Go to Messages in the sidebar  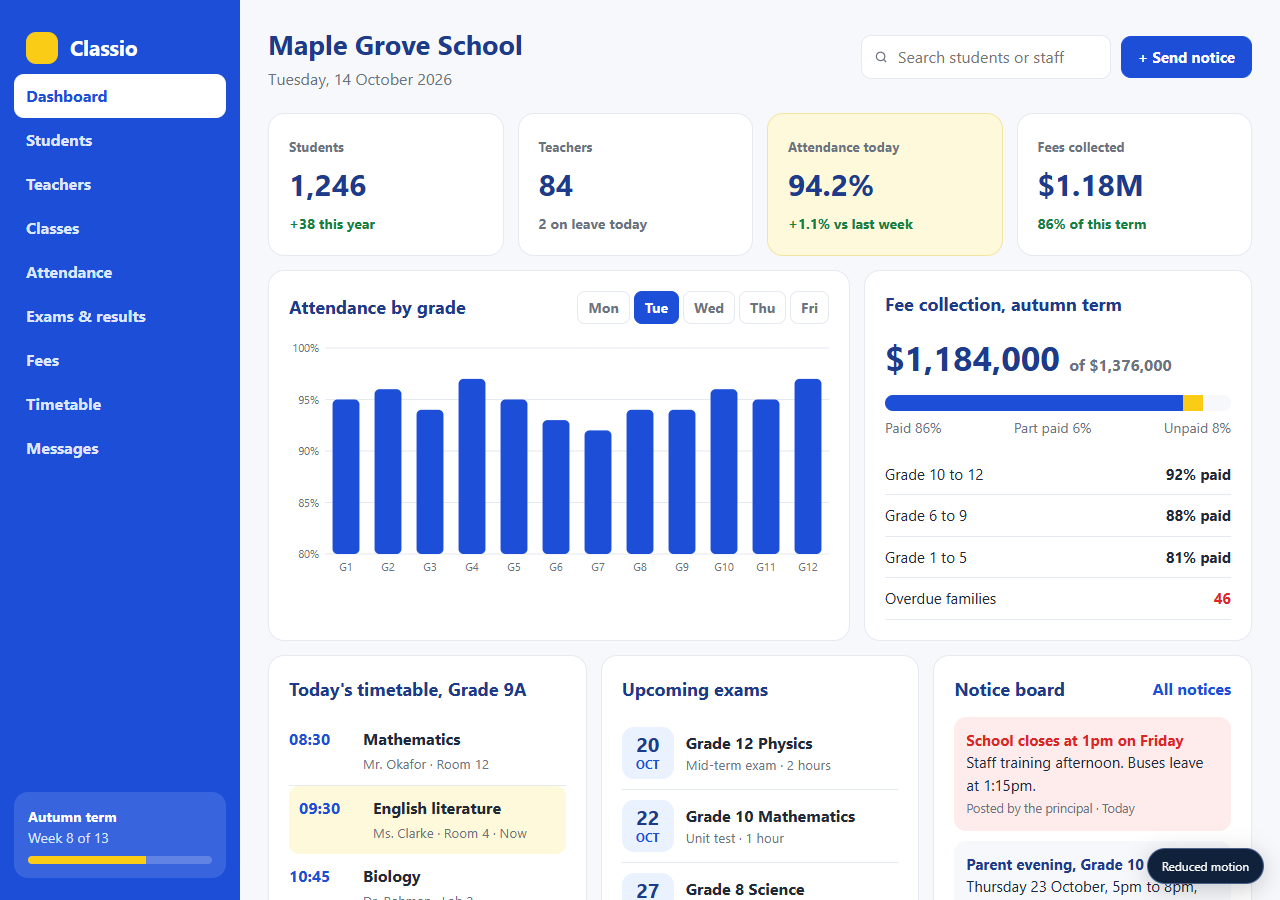pos(120,448)
